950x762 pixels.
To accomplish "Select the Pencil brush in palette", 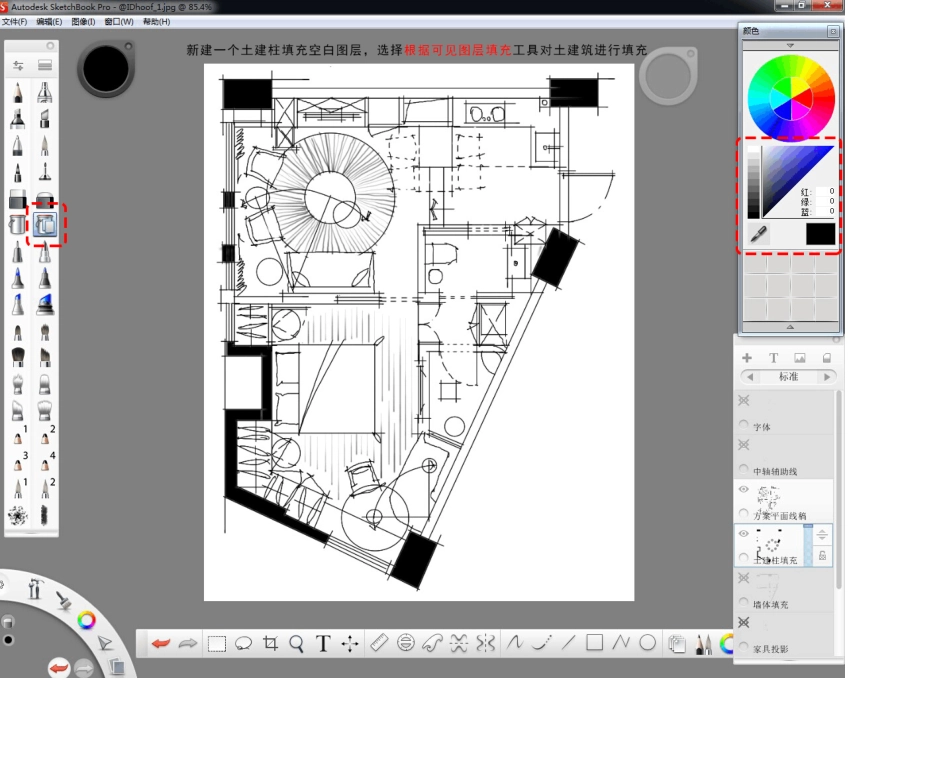I will [x=18, y=93].
